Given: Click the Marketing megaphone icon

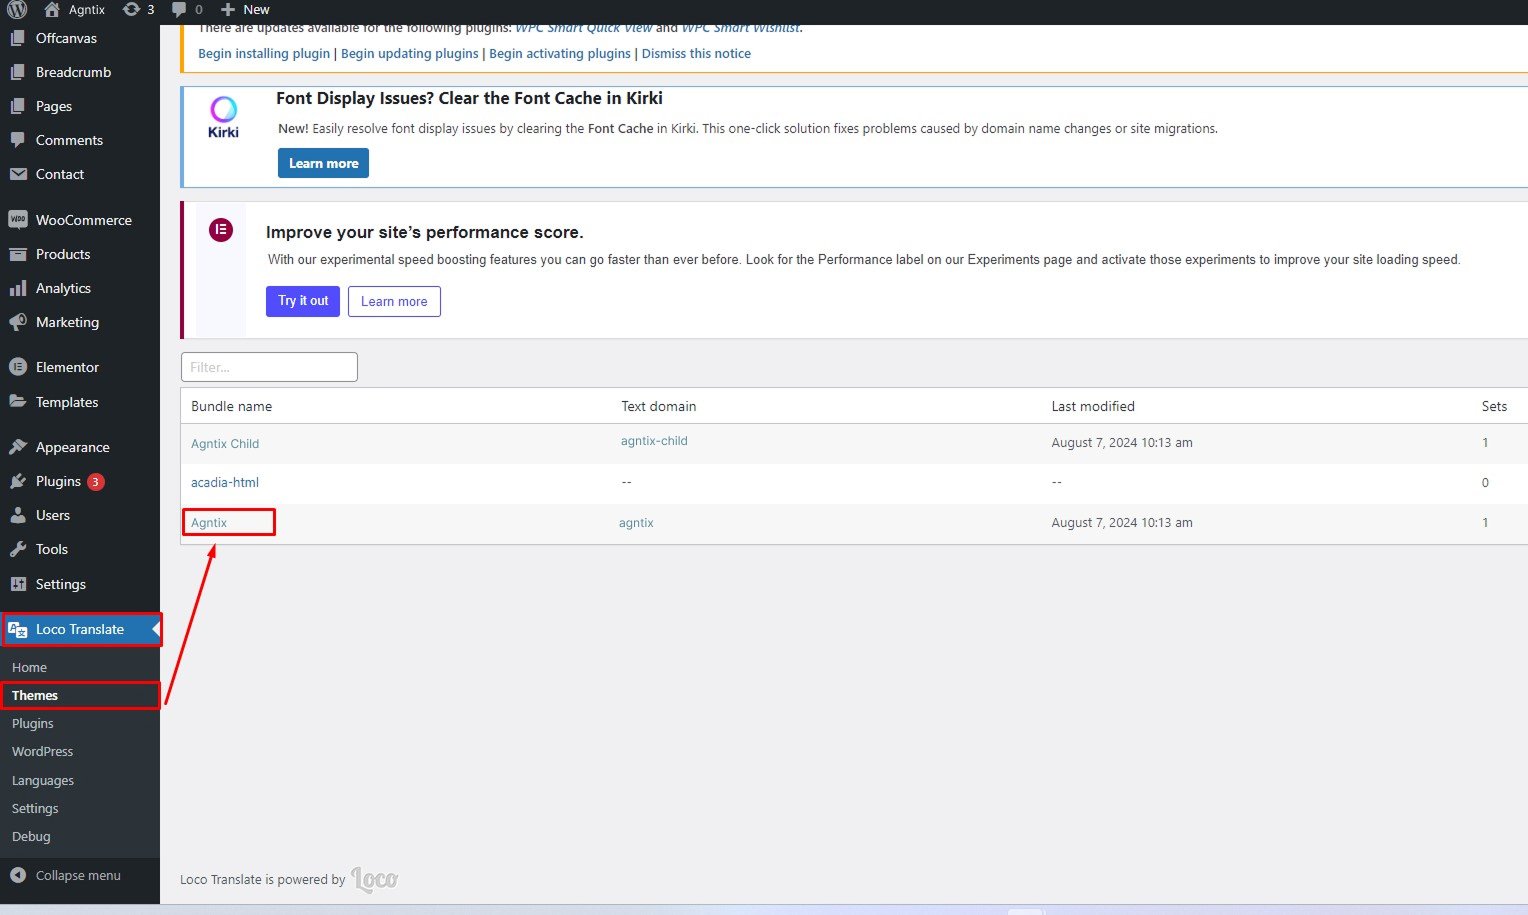Looking at the screenshot, I should [x=18, y=322].
